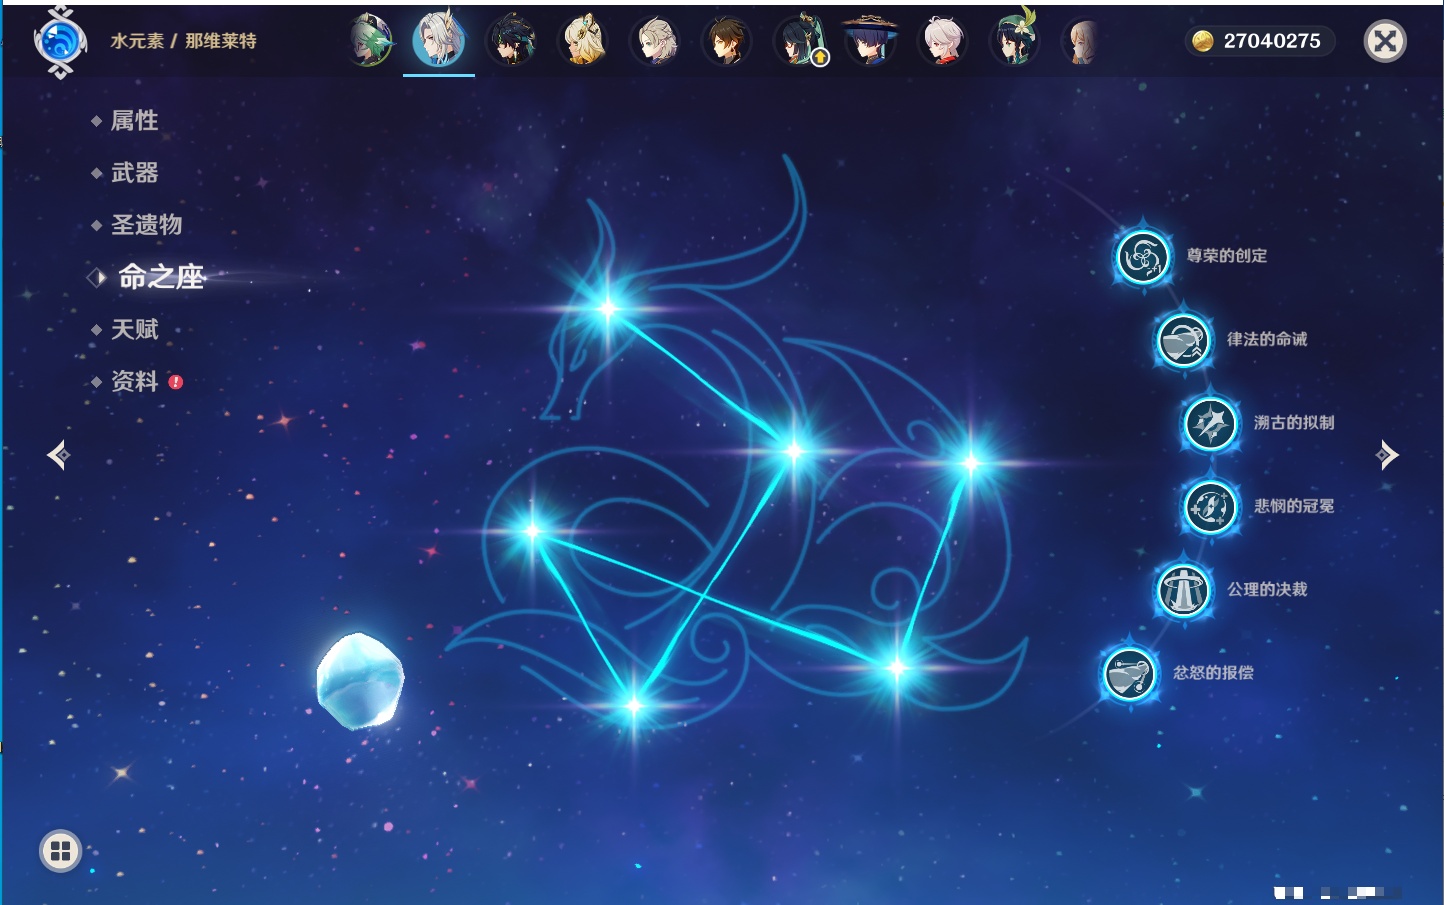Go to next character with right arrow
This screenshot has height=905, width=1444.
click(1387, 455)
